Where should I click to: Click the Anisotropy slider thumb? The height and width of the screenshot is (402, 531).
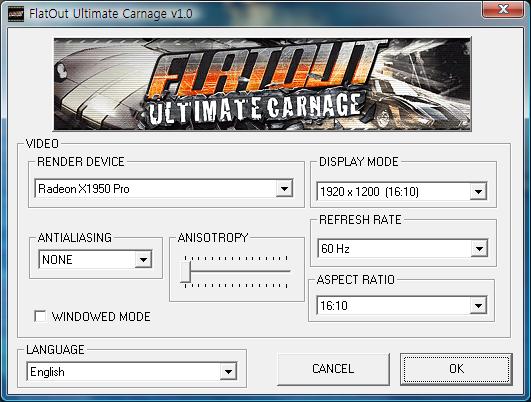(186, 272)
